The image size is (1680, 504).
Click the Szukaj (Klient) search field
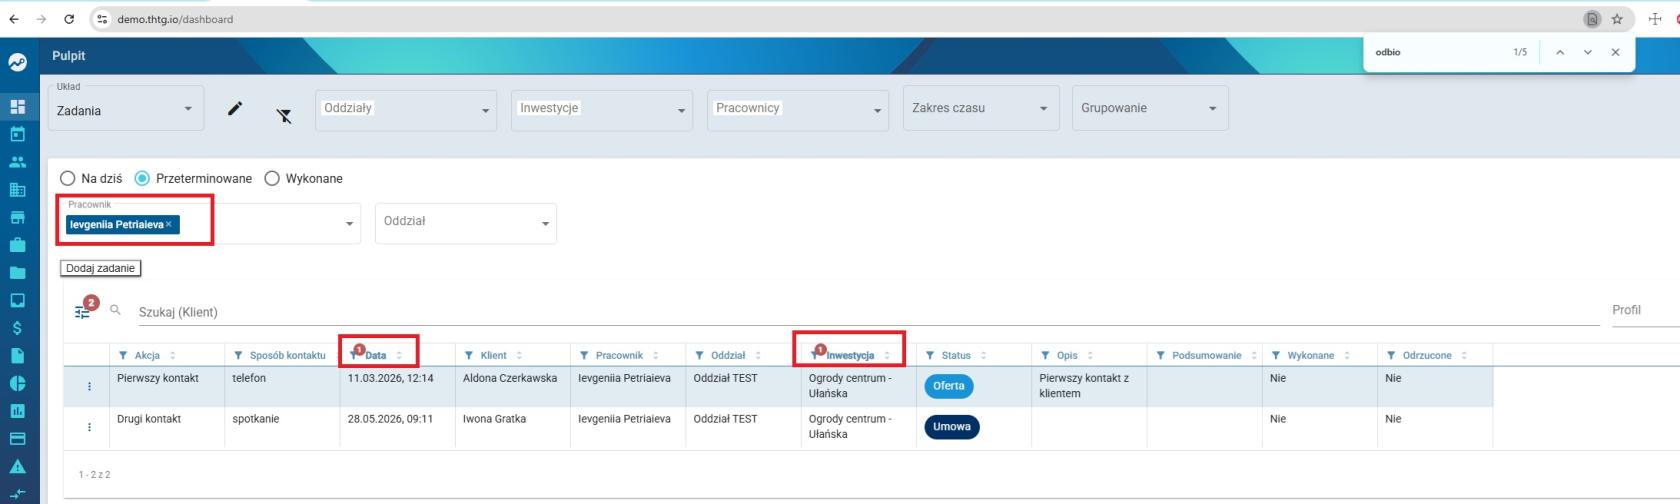[868, 312]
